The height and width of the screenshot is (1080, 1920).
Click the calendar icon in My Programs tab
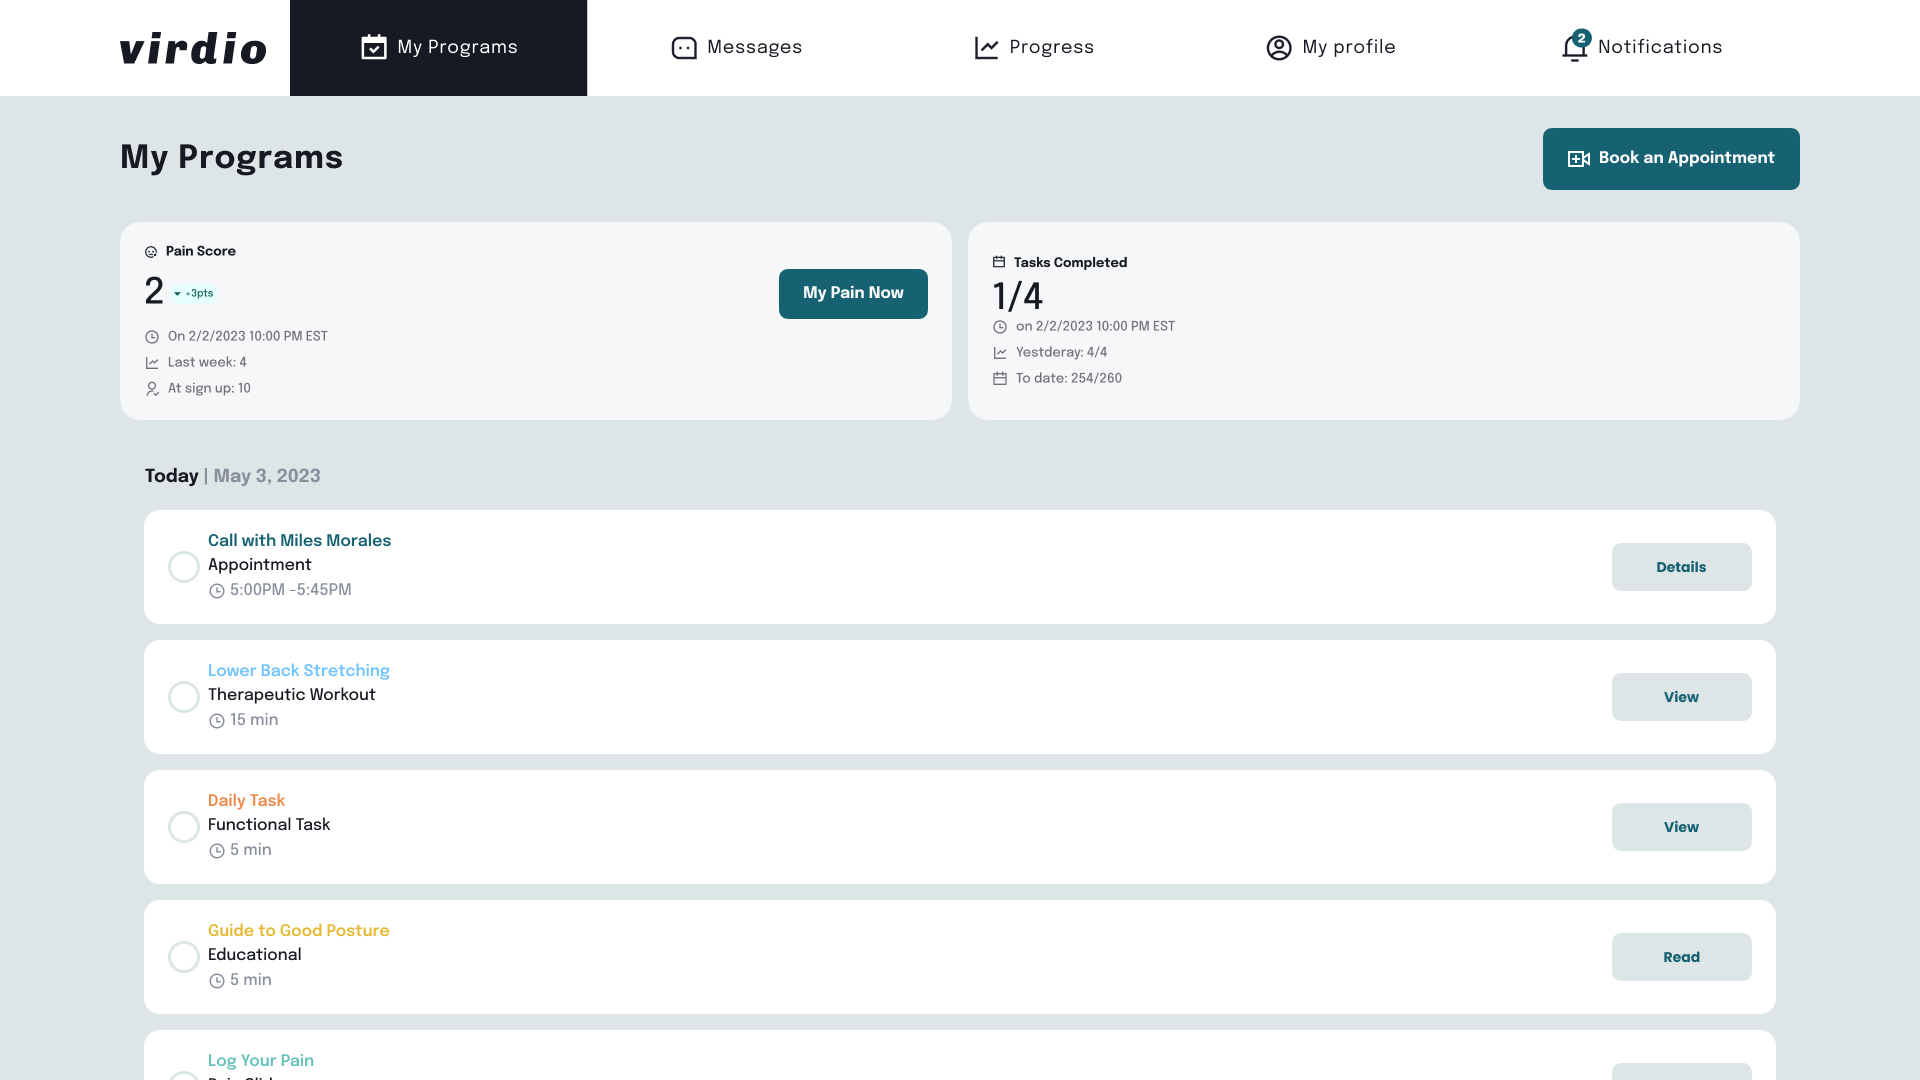[373, 47]
